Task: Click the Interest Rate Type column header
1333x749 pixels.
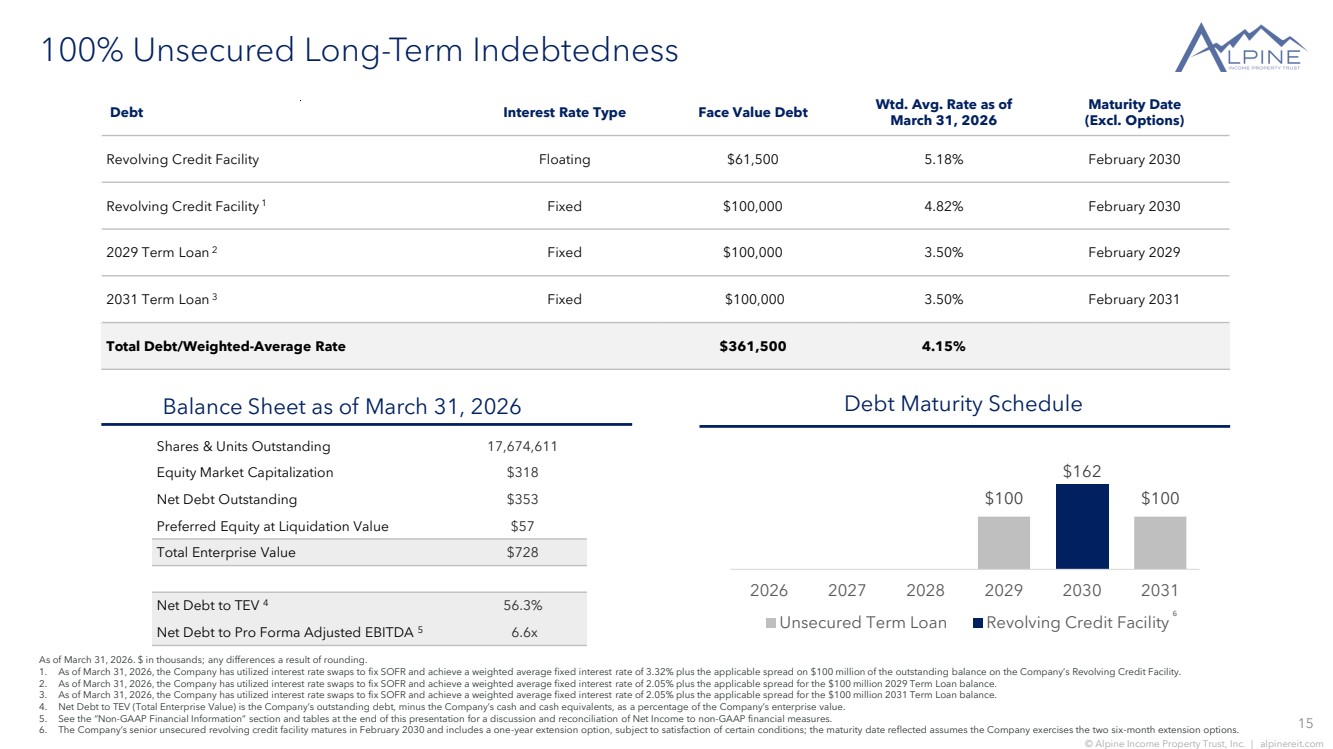Action: 564,112
